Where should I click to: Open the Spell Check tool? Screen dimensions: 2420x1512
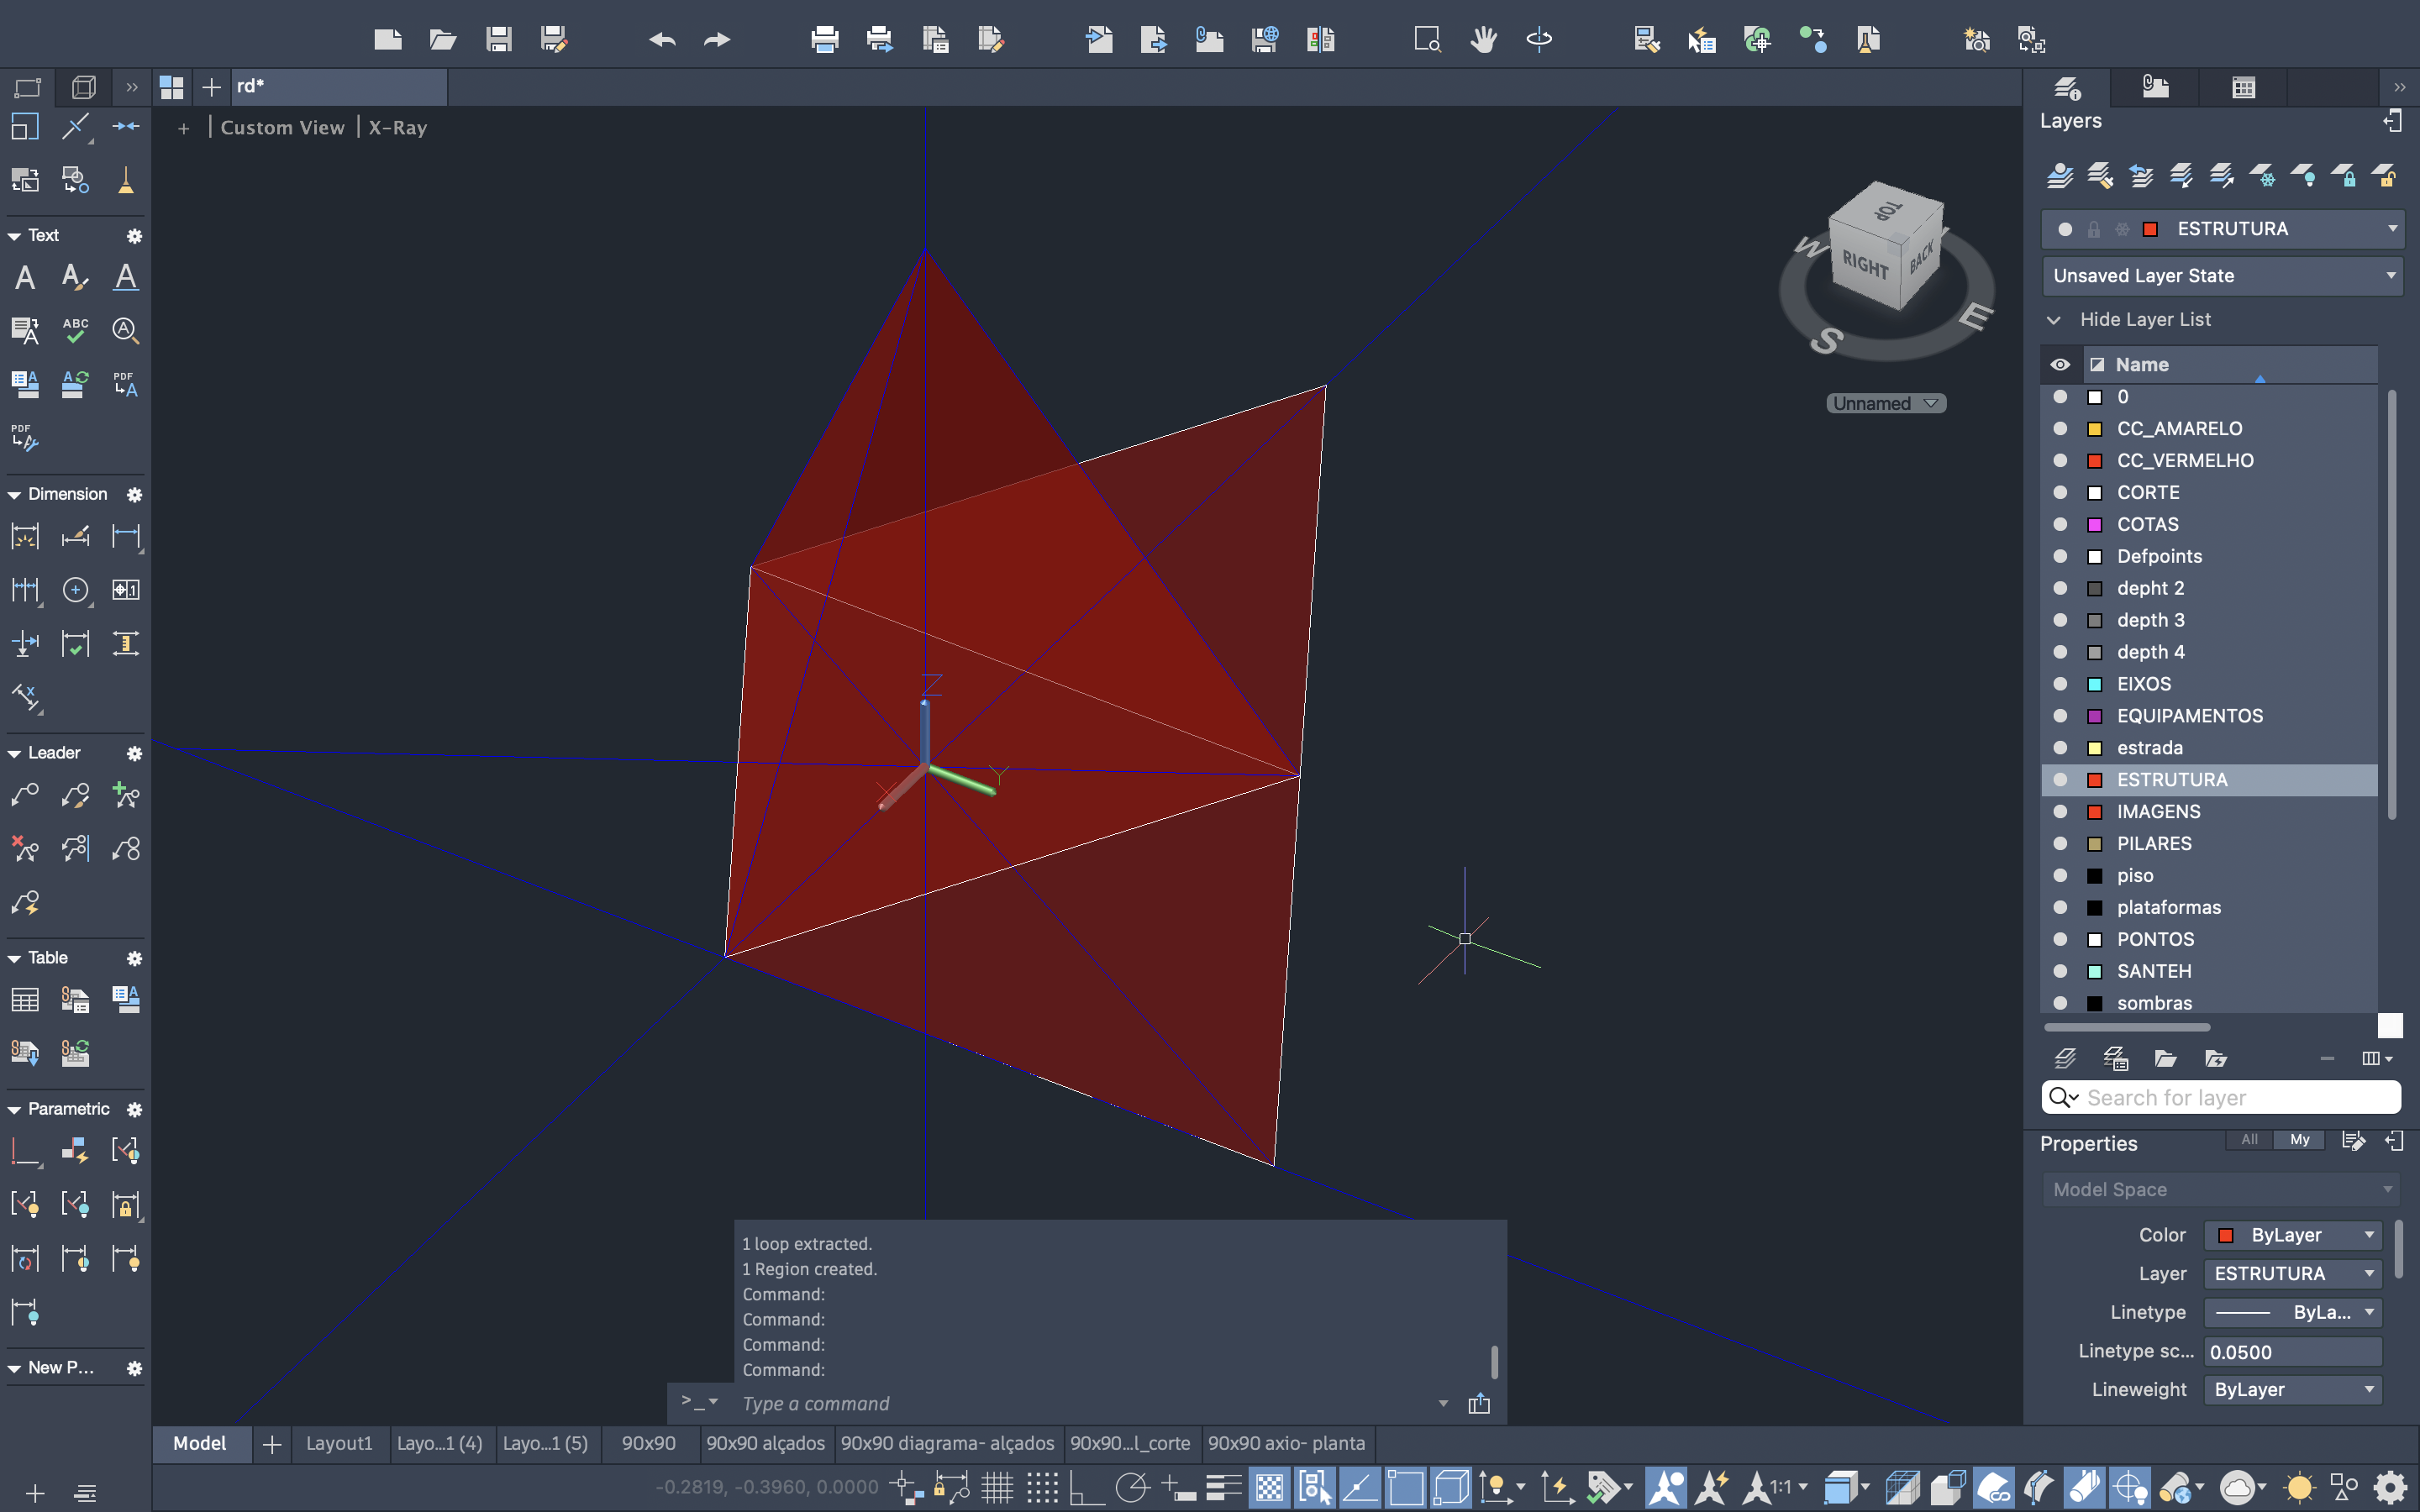[75, 330]
